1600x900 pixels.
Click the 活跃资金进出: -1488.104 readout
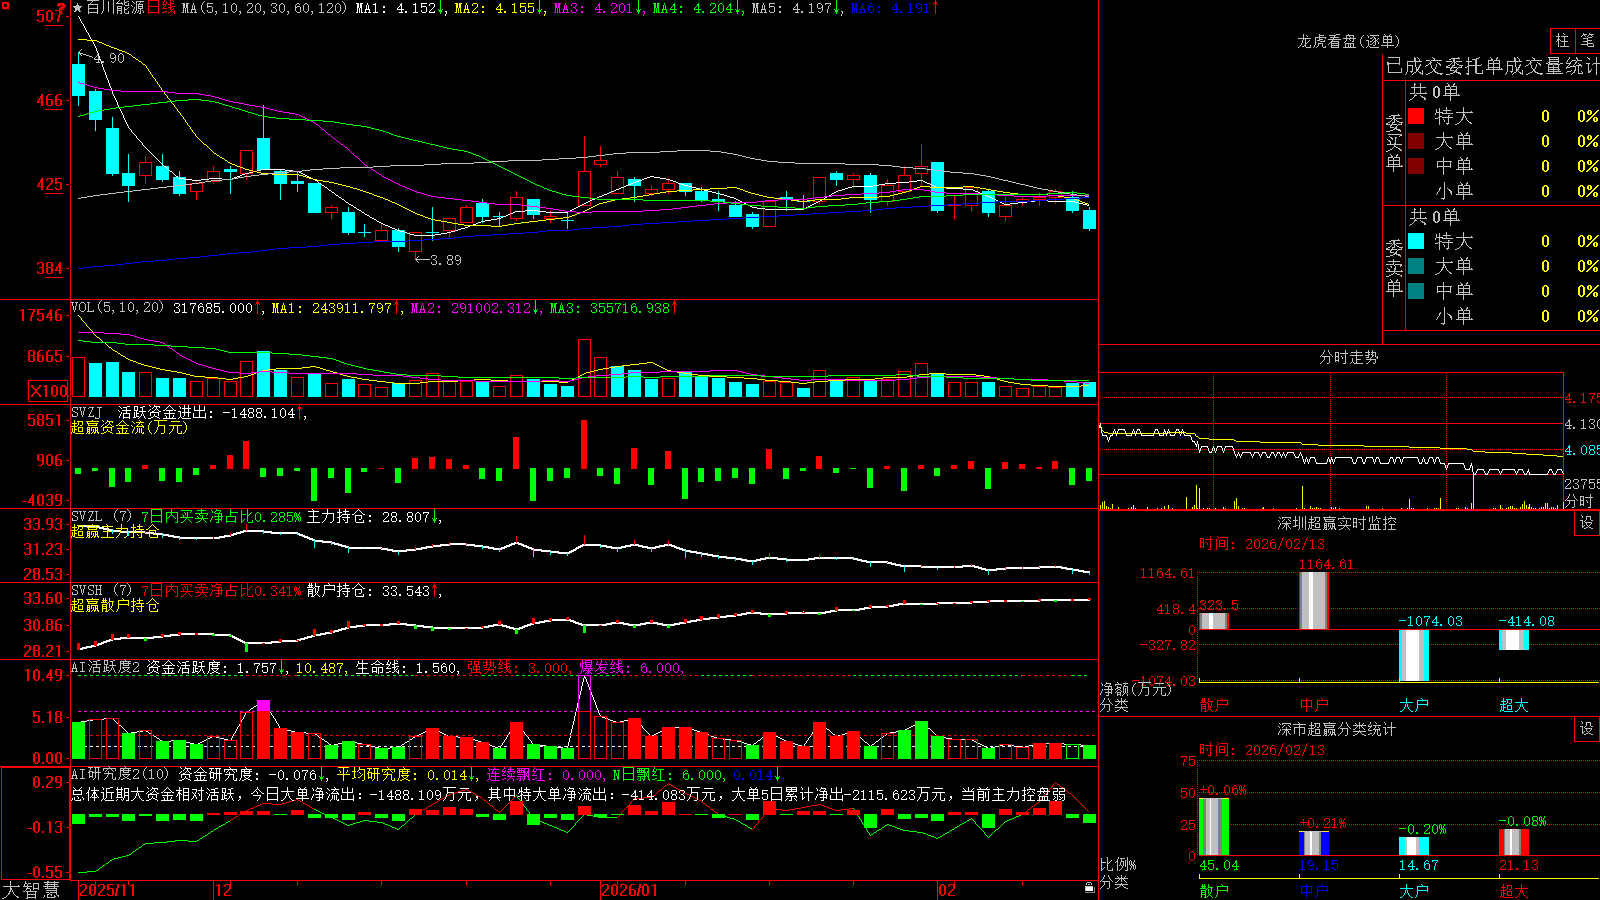click(212, 412)
